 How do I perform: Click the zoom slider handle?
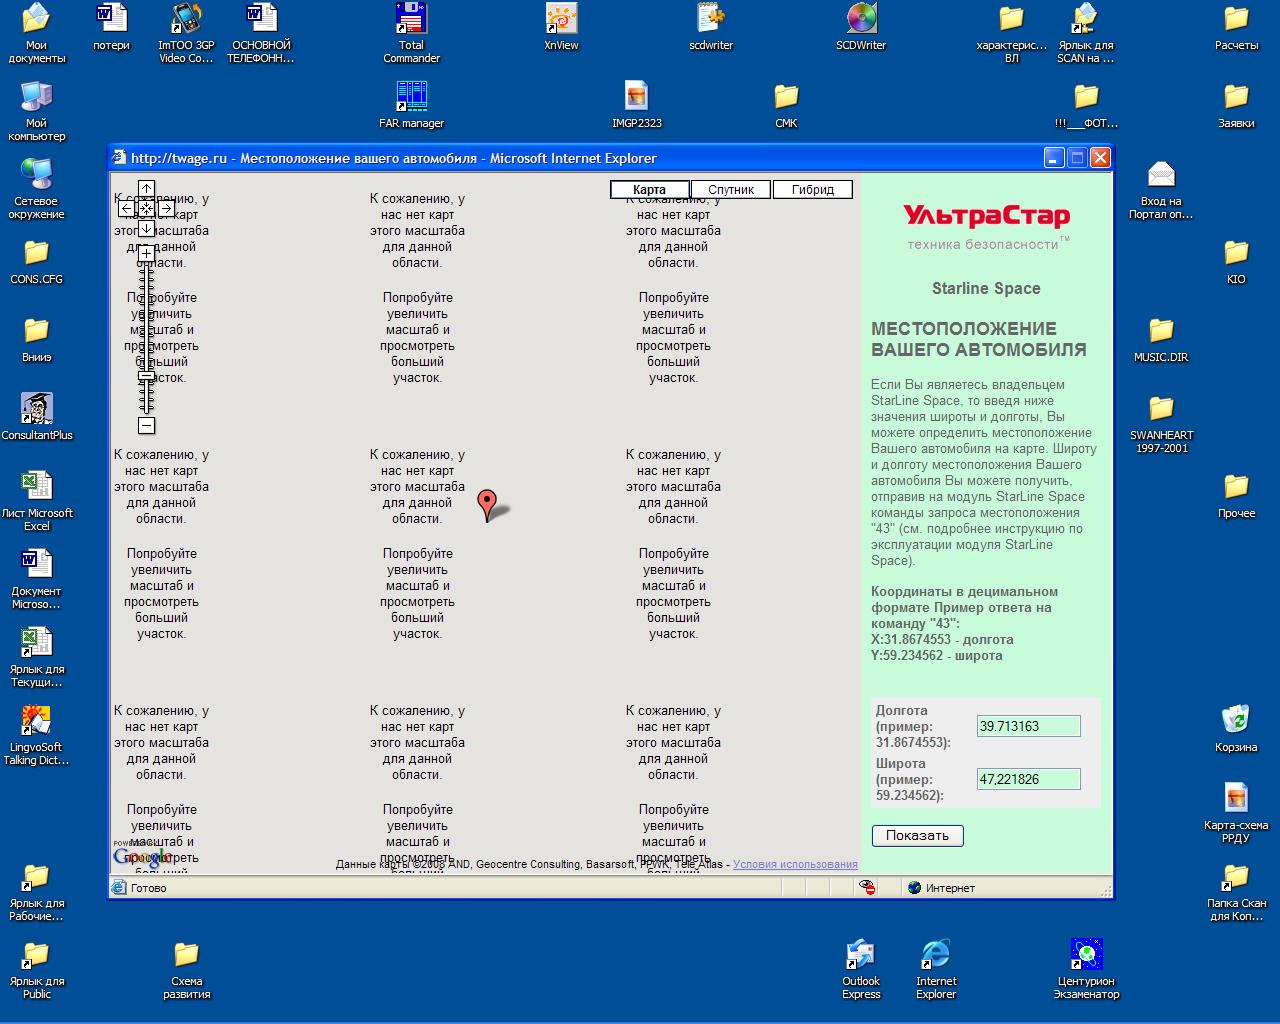click(x=146, y=377)
